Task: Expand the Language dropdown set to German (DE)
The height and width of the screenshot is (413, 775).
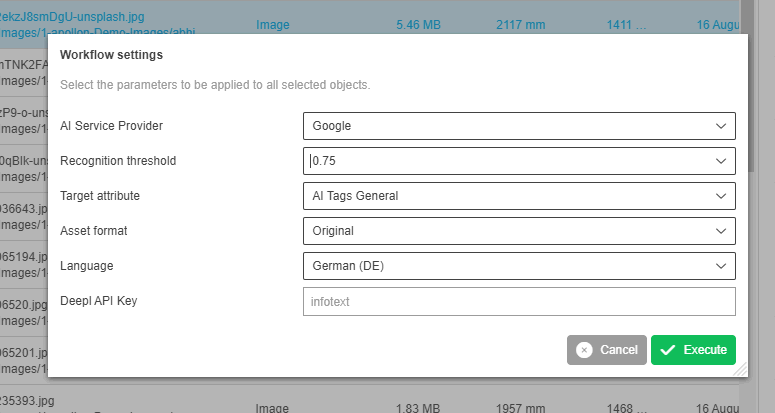Action: pyautogui.click(x=518, y=266)
